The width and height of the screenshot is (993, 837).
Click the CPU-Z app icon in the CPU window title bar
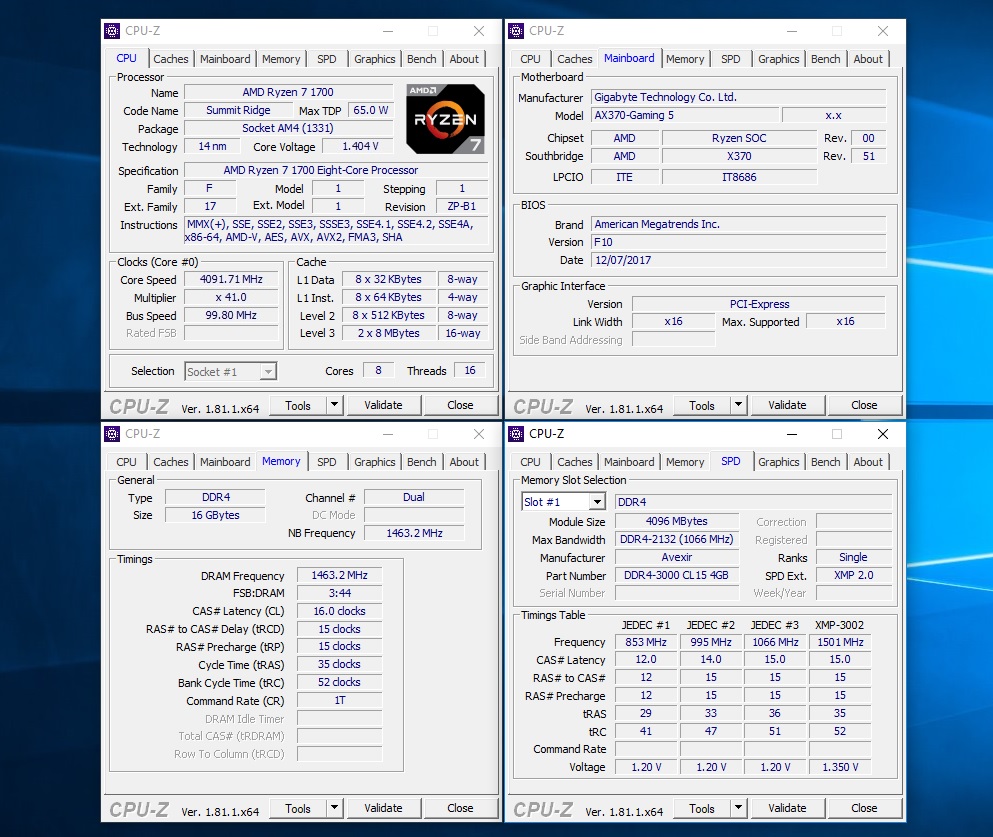coord(112,30)
